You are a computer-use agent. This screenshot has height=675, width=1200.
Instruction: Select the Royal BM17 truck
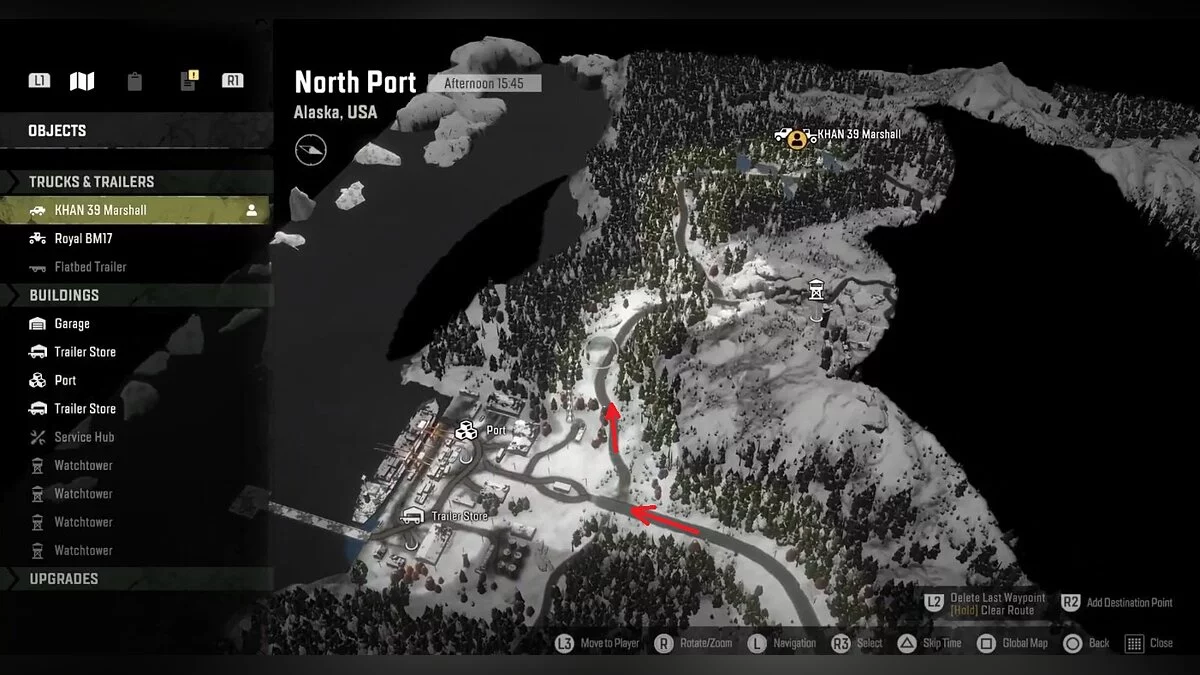(x=135, y=239)
